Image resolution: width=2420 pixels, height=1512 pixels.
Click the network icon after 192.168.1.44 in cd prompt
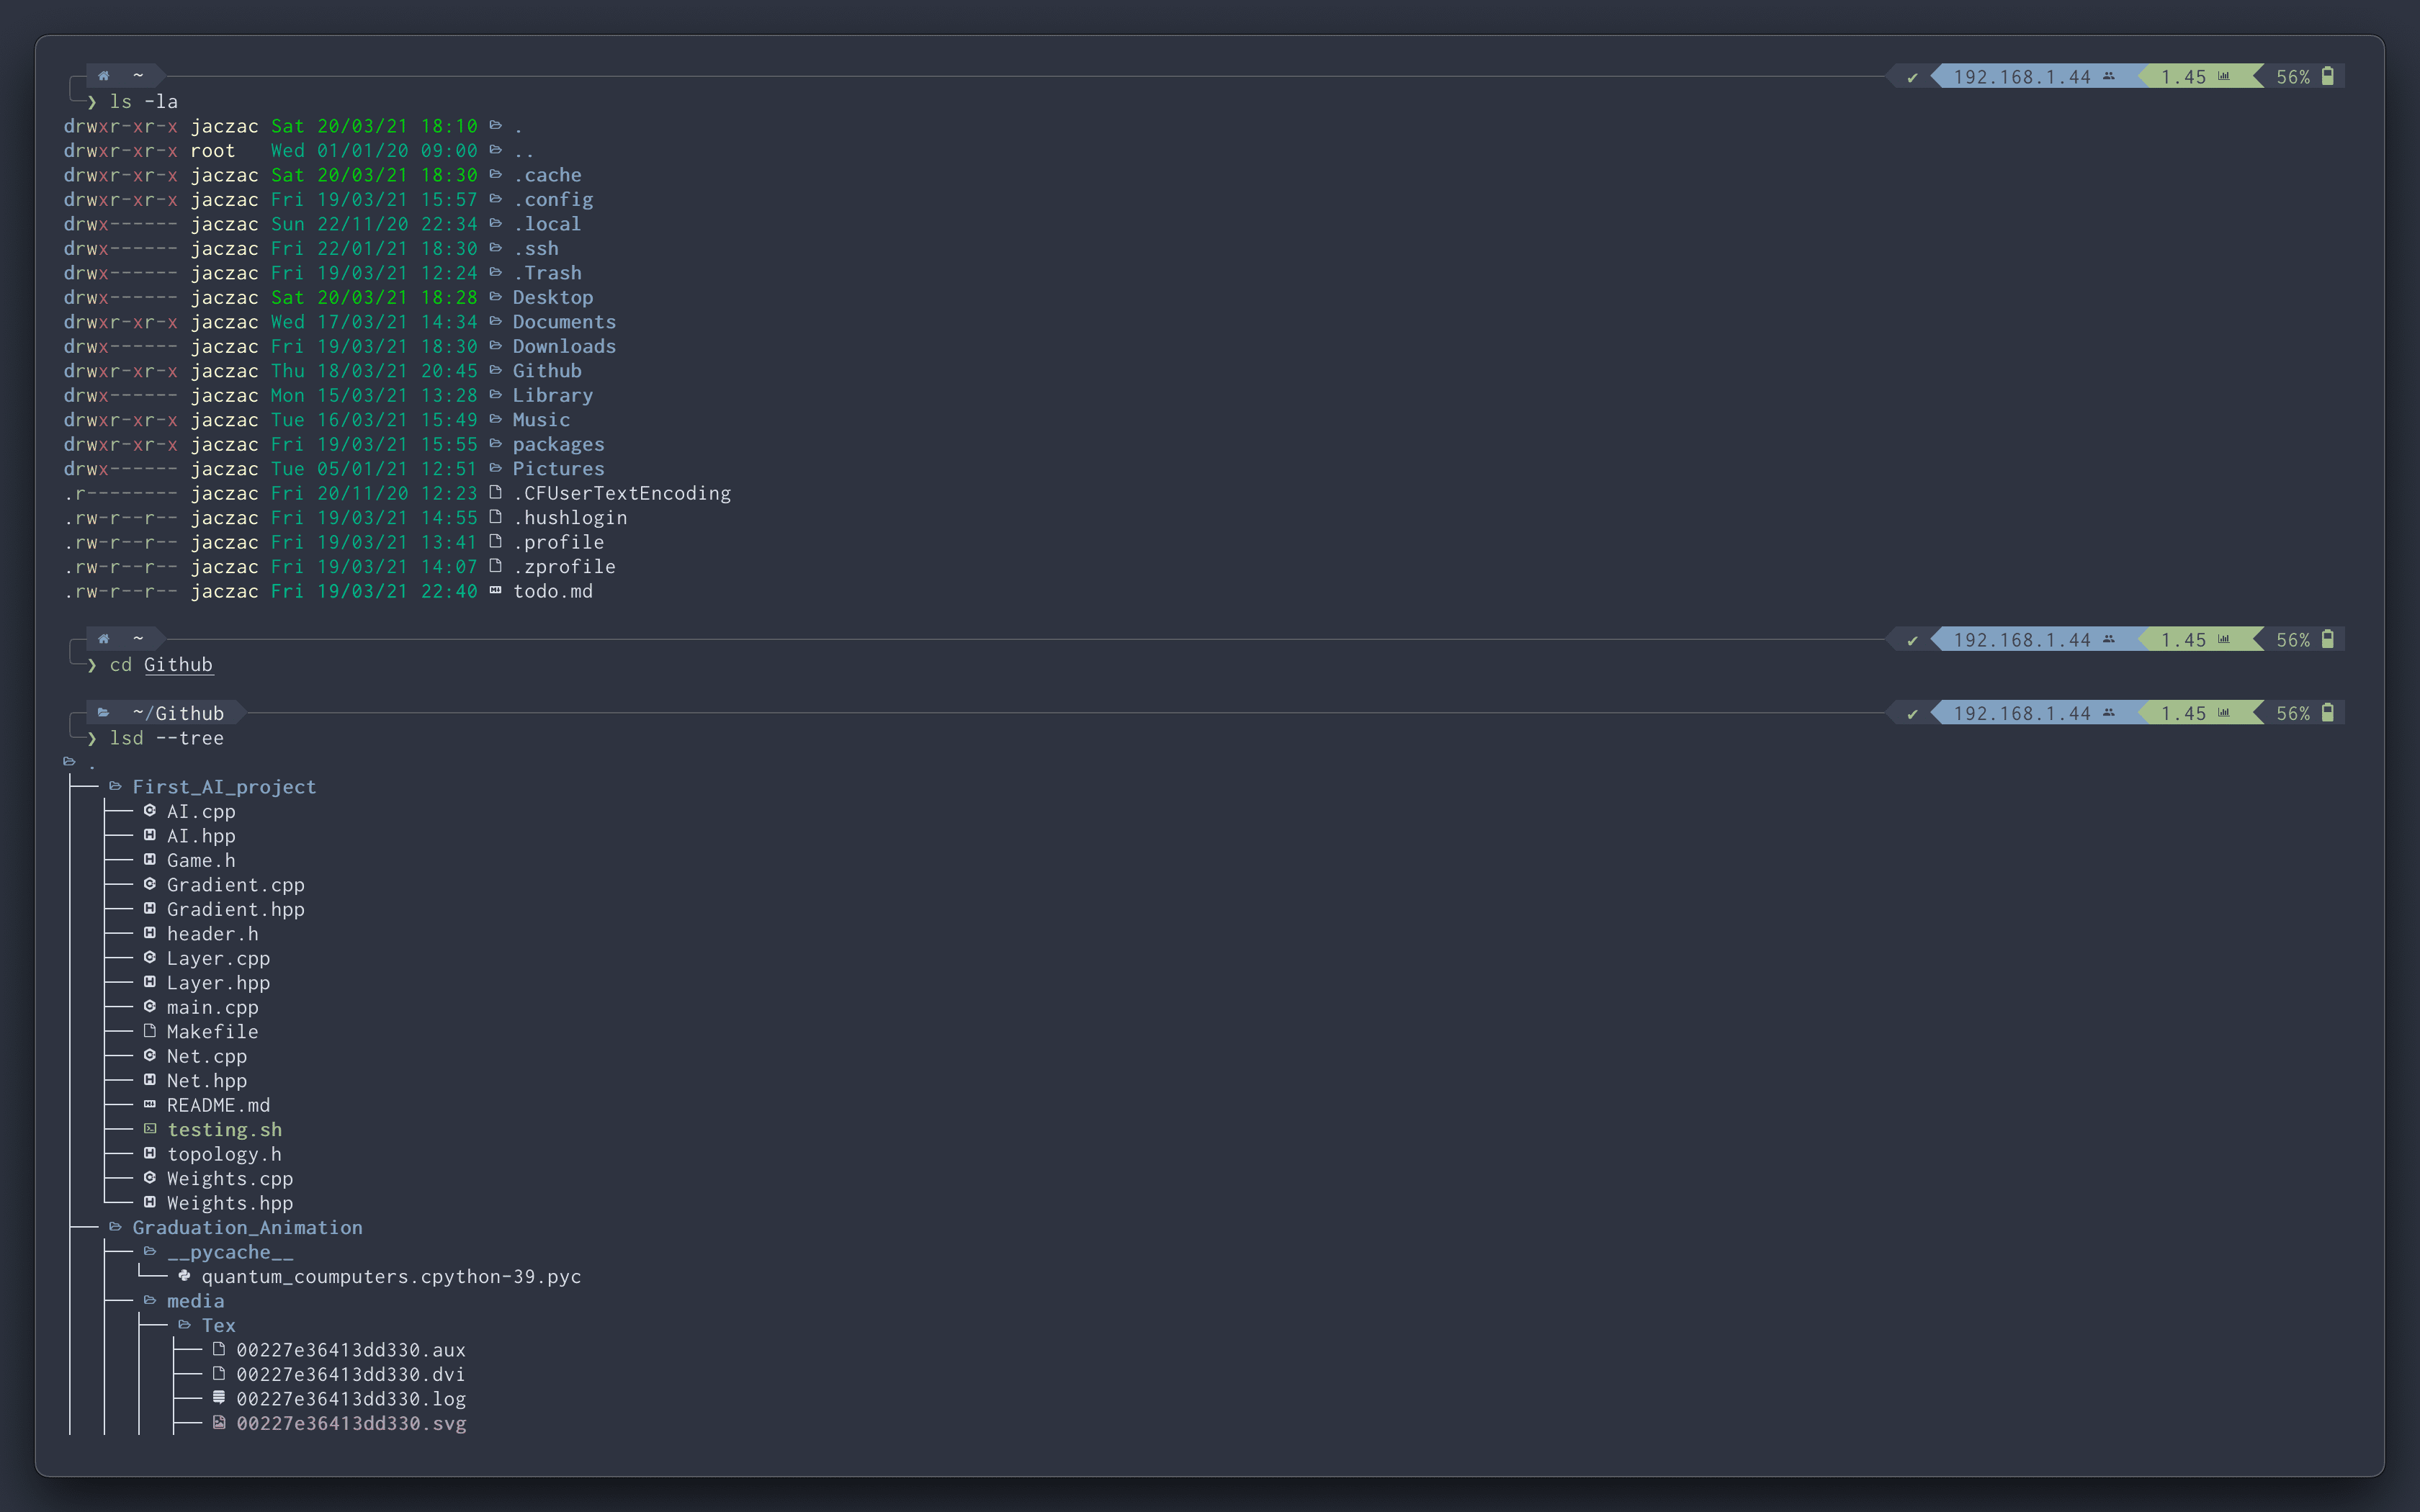[x=2108, y=640]
